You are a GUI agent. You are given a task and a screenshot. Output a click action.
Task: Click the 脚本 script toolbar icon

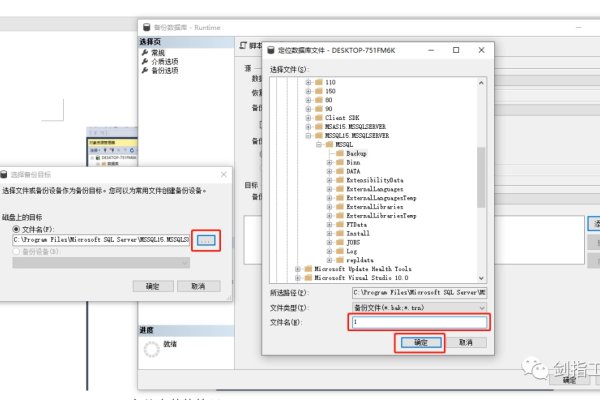[244, 46]
